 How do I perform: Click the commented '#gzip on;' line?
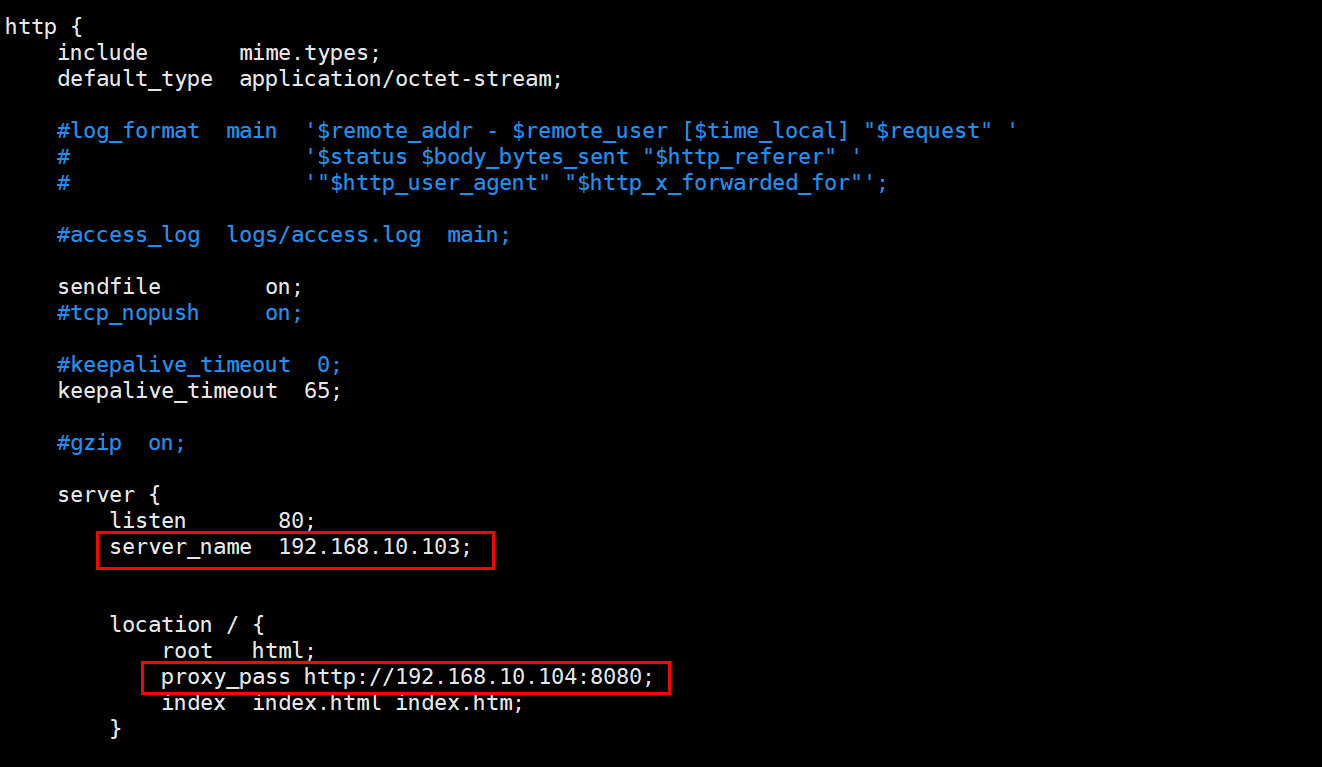(x=122, y=443)
